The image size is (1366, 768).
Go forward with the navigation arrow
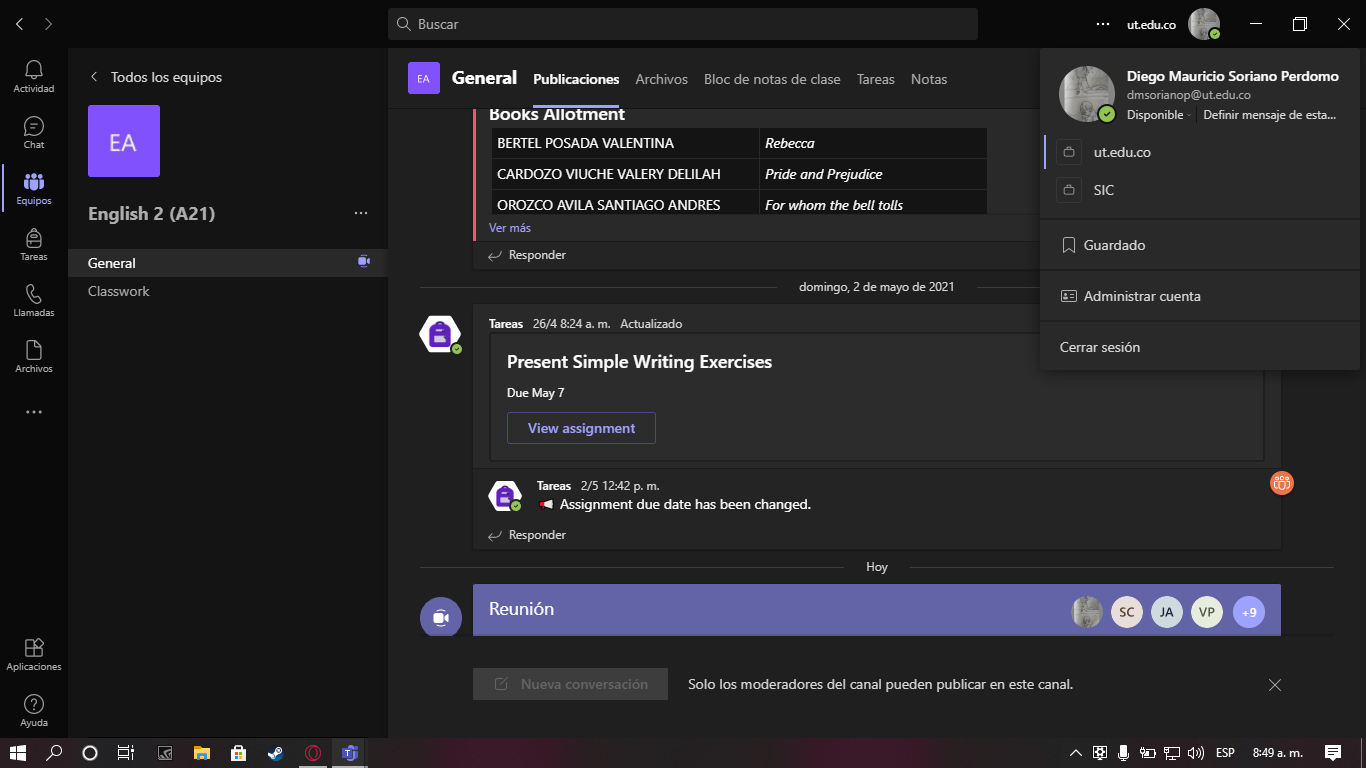click(x=49, y=23)
